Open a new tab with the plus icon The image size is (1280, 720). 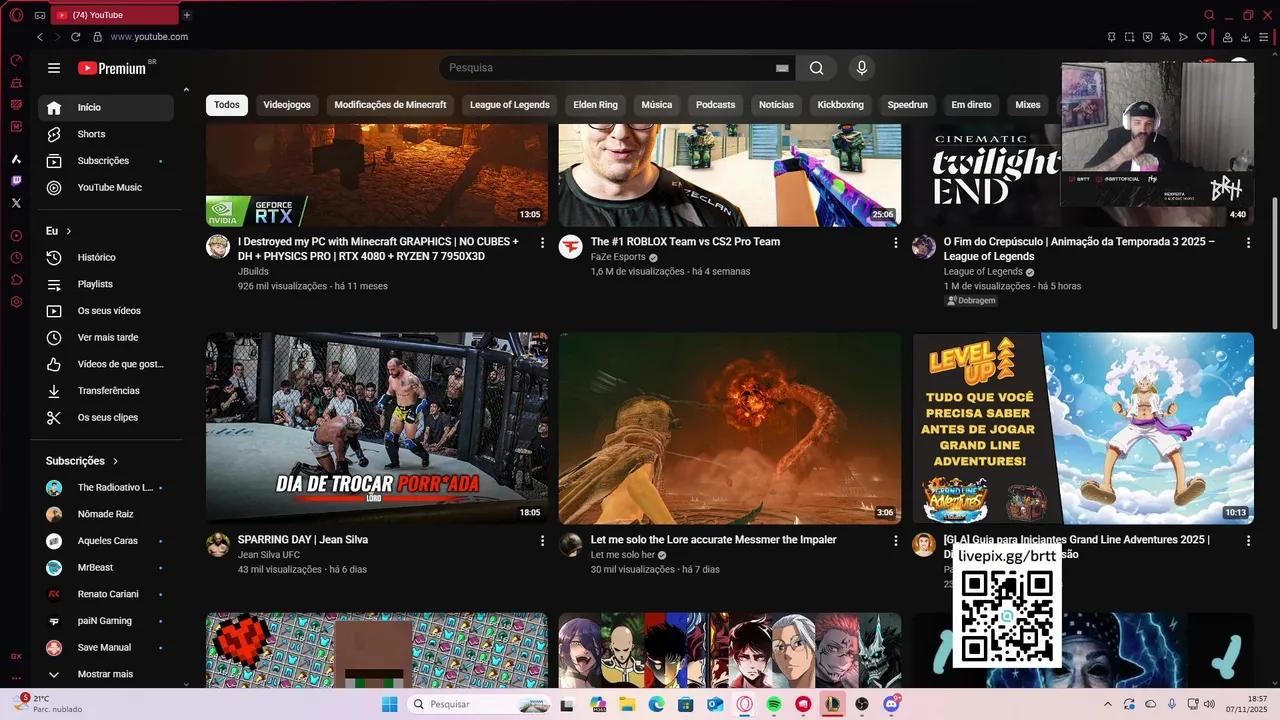(187, 15)
